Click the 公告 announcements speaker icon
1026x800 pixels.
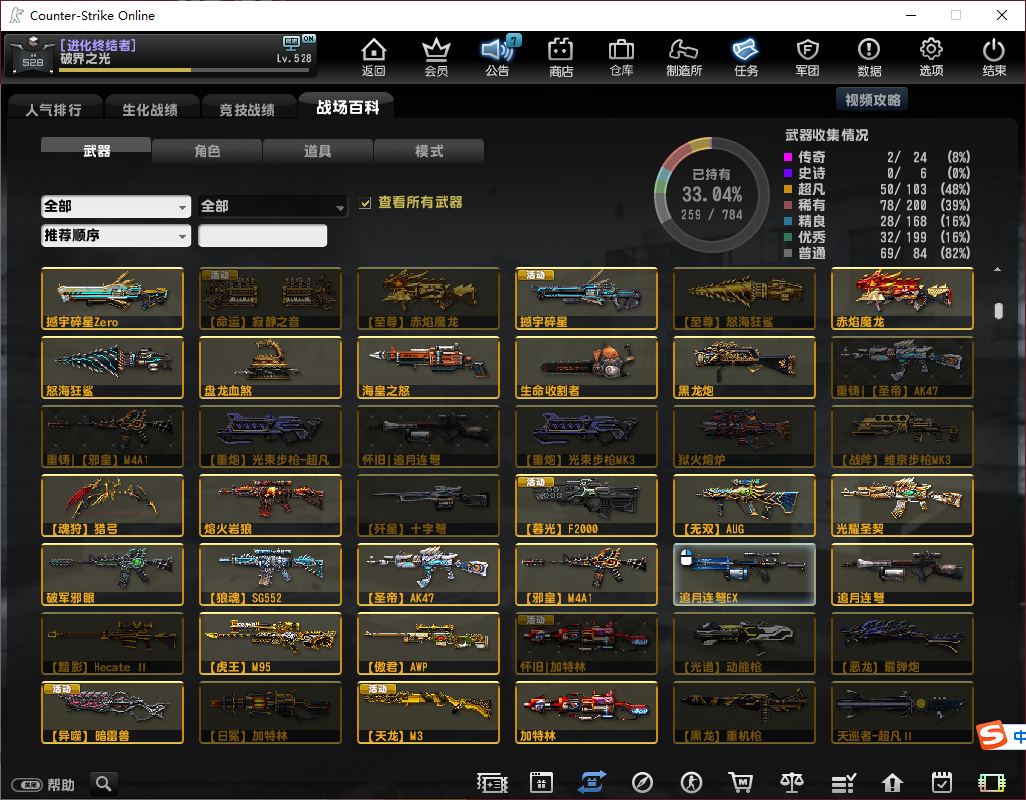point(497,57)
